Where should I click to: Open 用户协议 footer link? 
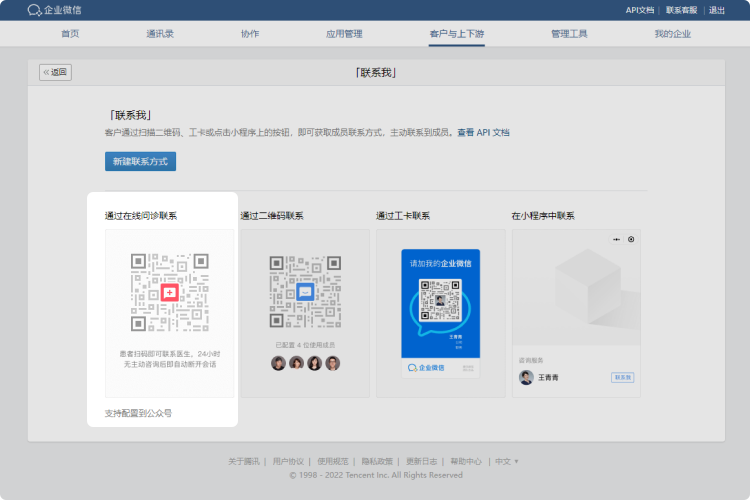point(288,461)
